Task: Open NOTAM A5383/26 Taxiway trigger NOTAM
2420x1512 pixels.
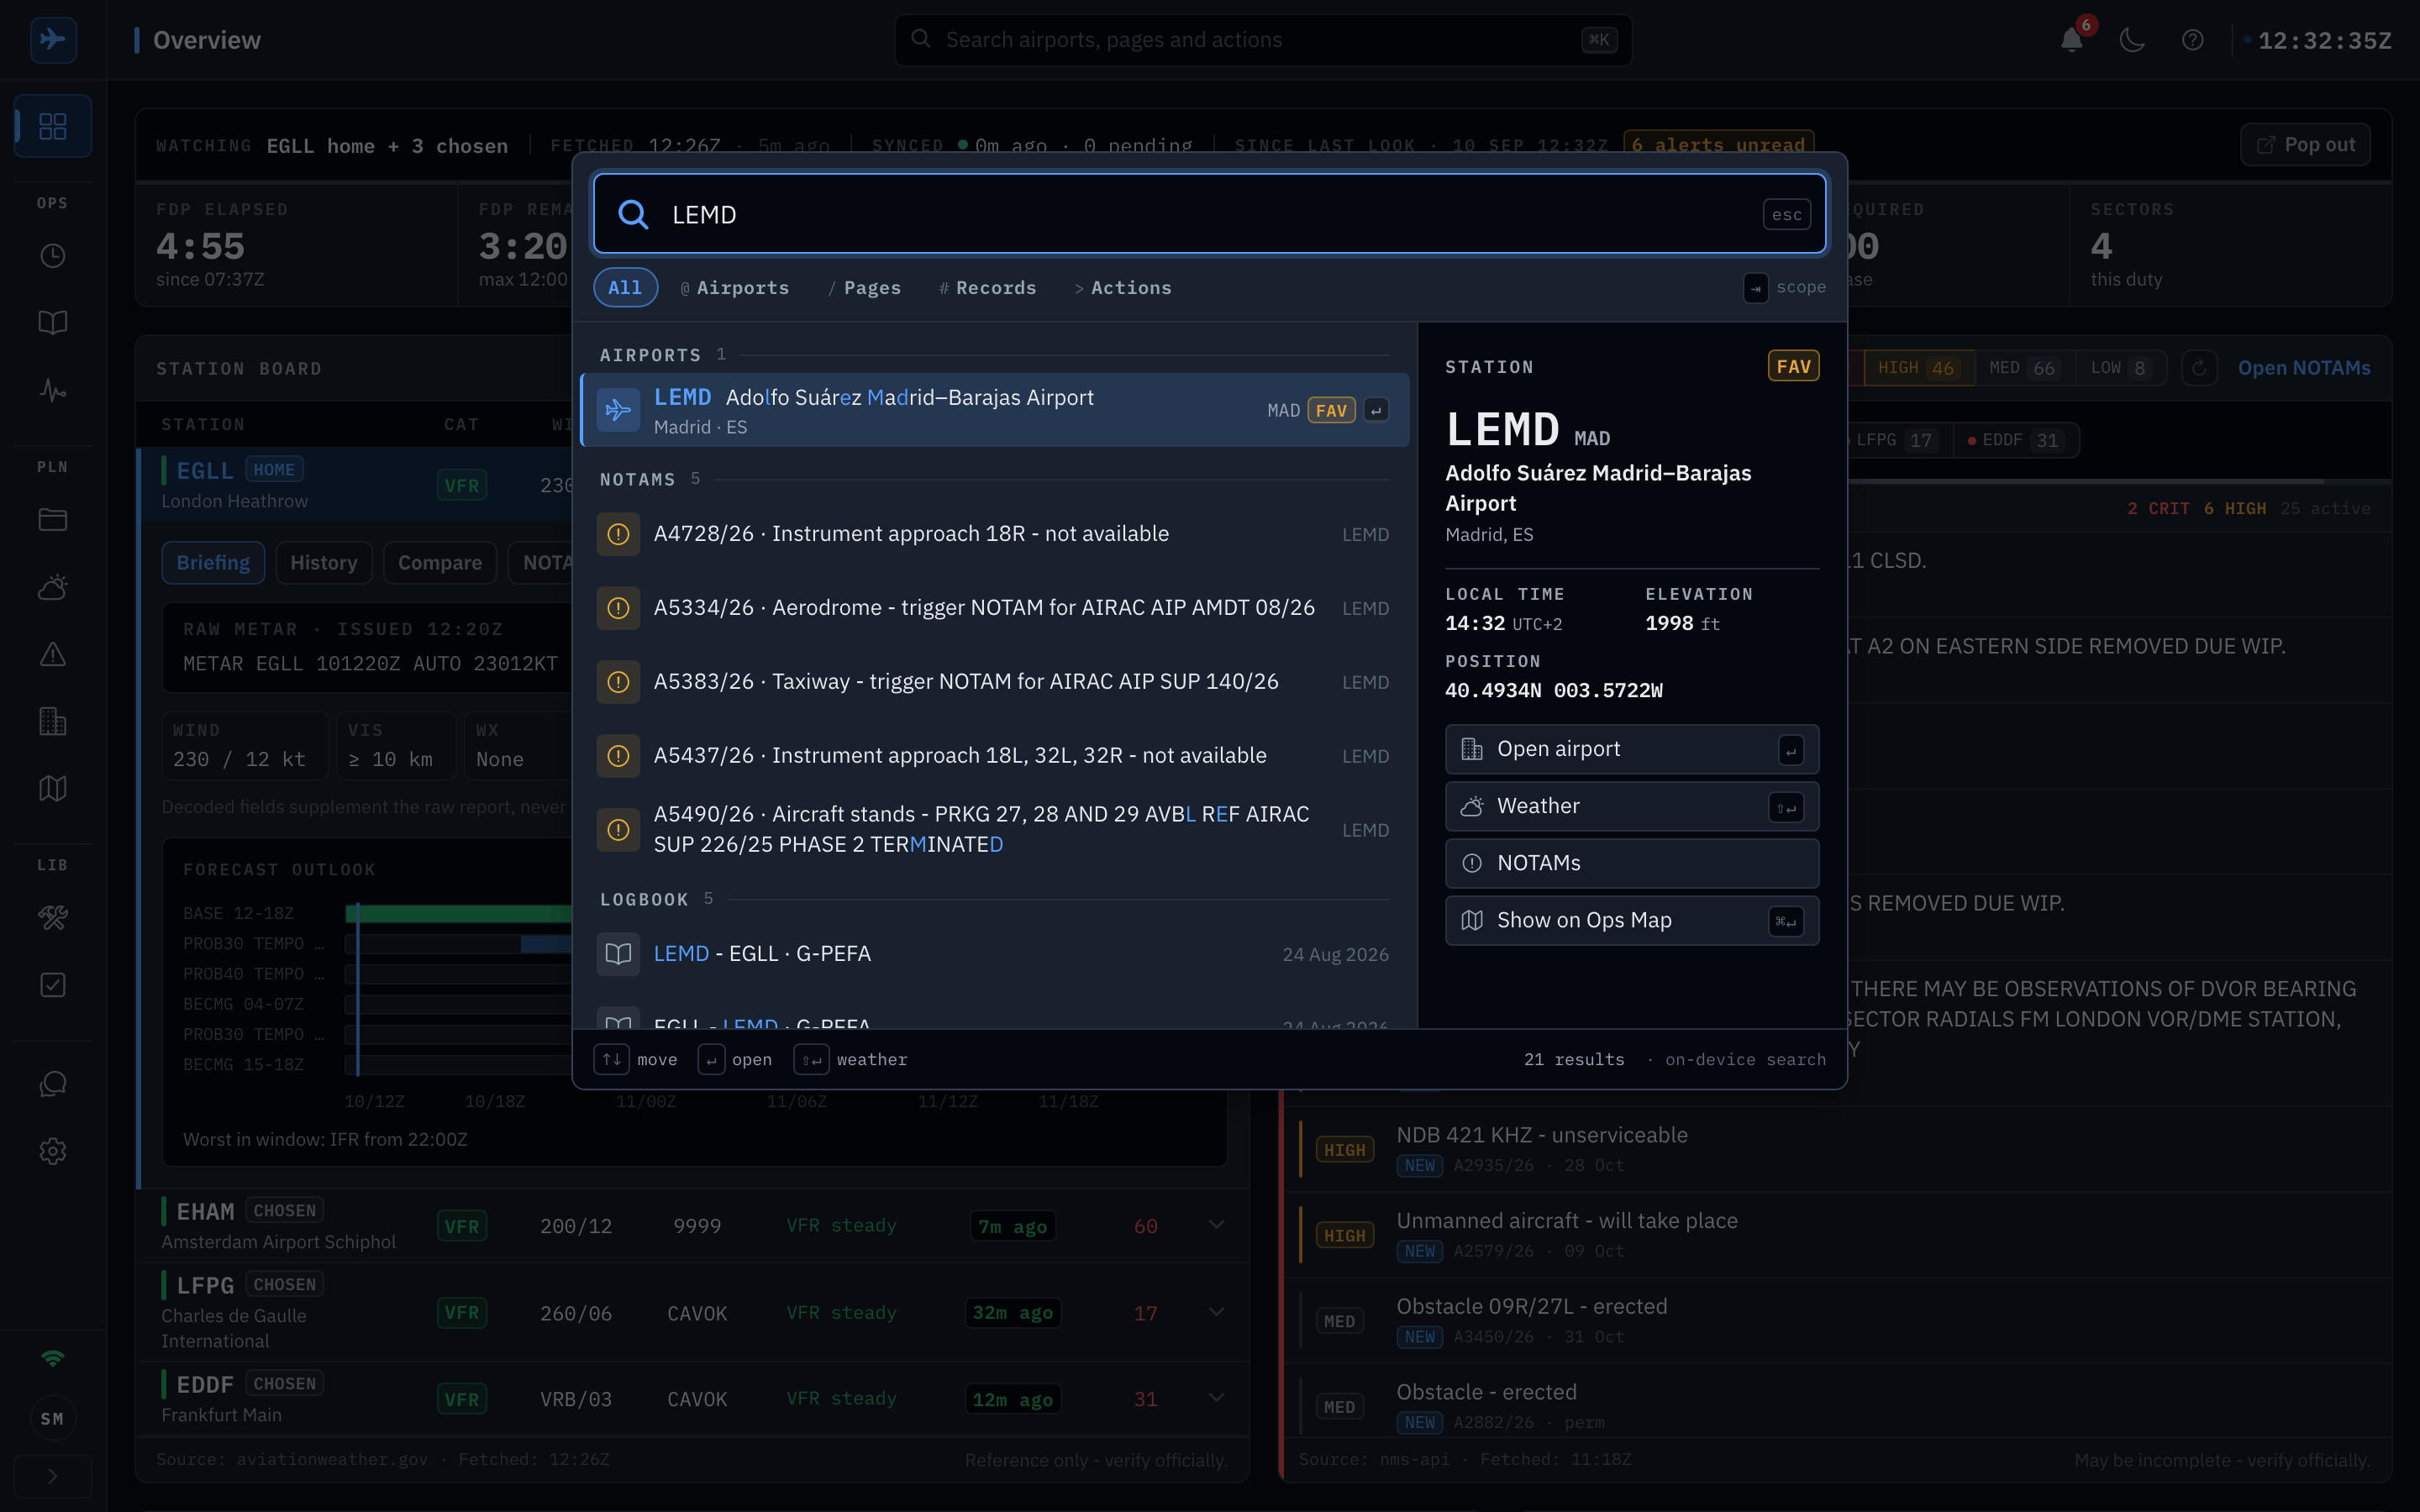Action: point(995,682)
